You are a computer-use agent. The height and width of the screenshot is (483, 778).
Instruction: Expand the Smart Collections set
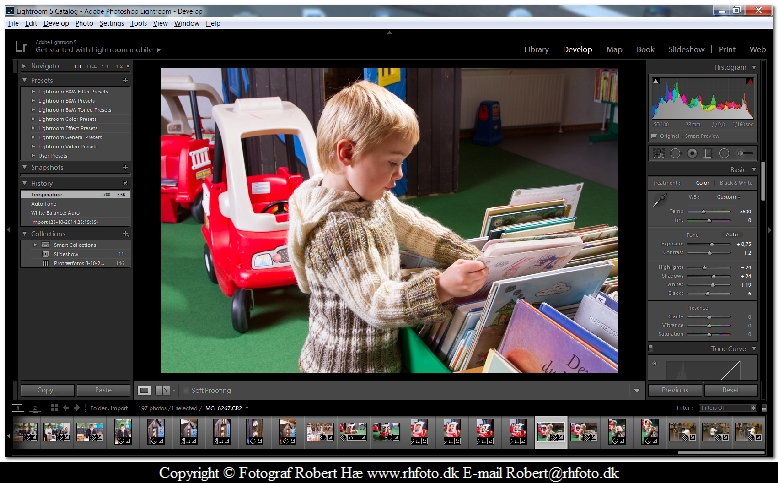(35, 245)
